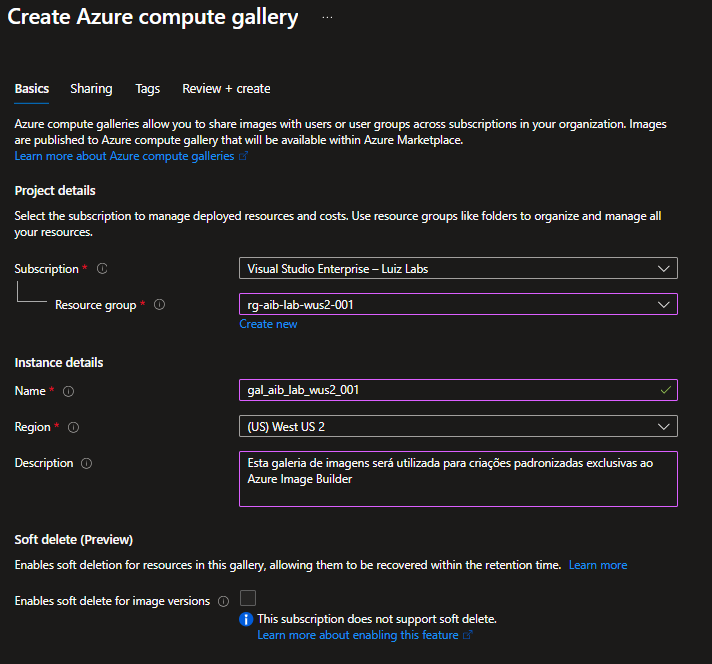Click the Instance details heading

[x=59, y=363]
